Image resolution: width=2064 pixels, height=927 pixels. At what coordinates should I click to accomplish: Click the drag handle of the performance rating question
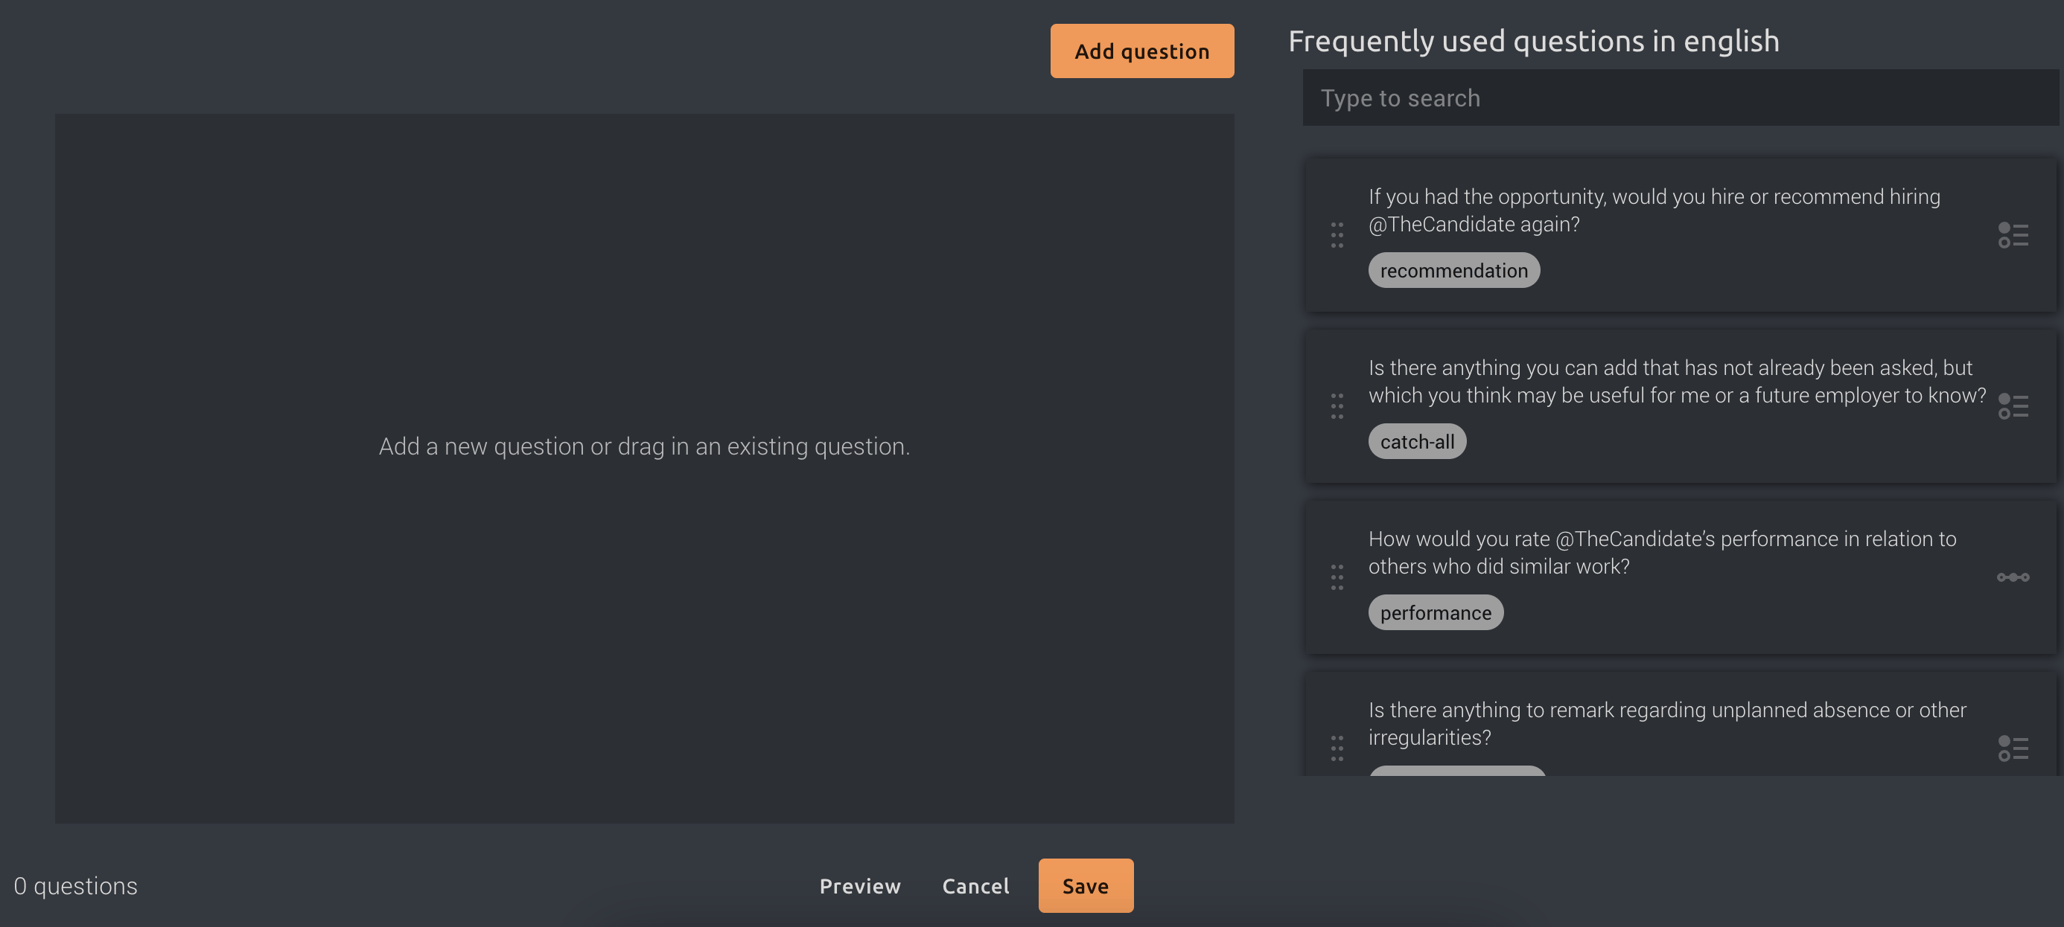click(x=1338, y=577)
